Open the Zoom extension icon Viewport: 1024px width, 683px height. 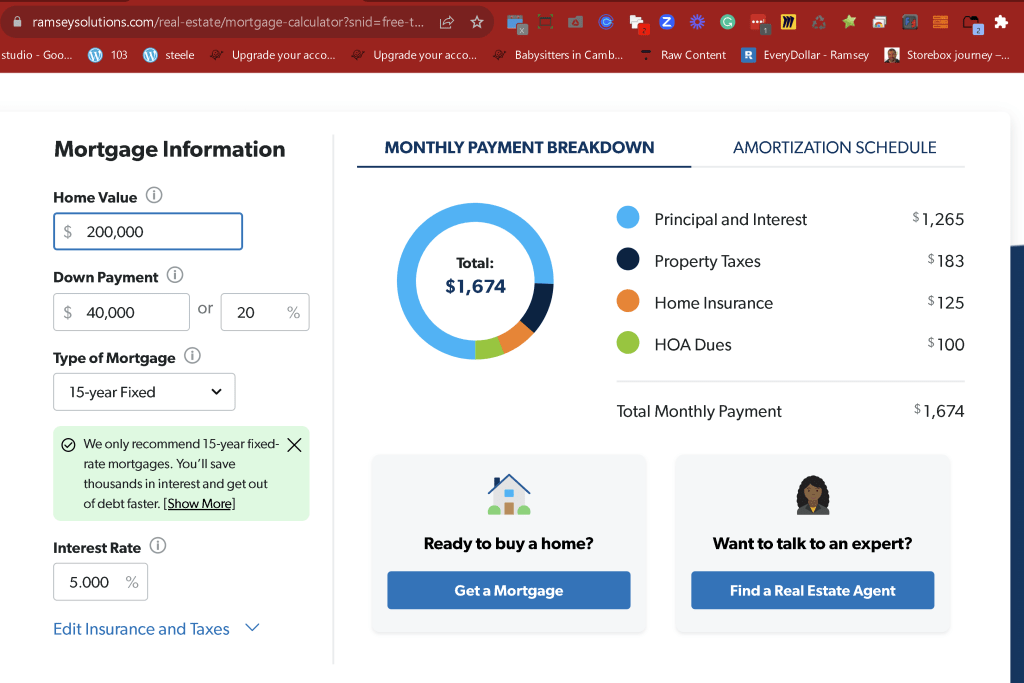coord(666,22)
